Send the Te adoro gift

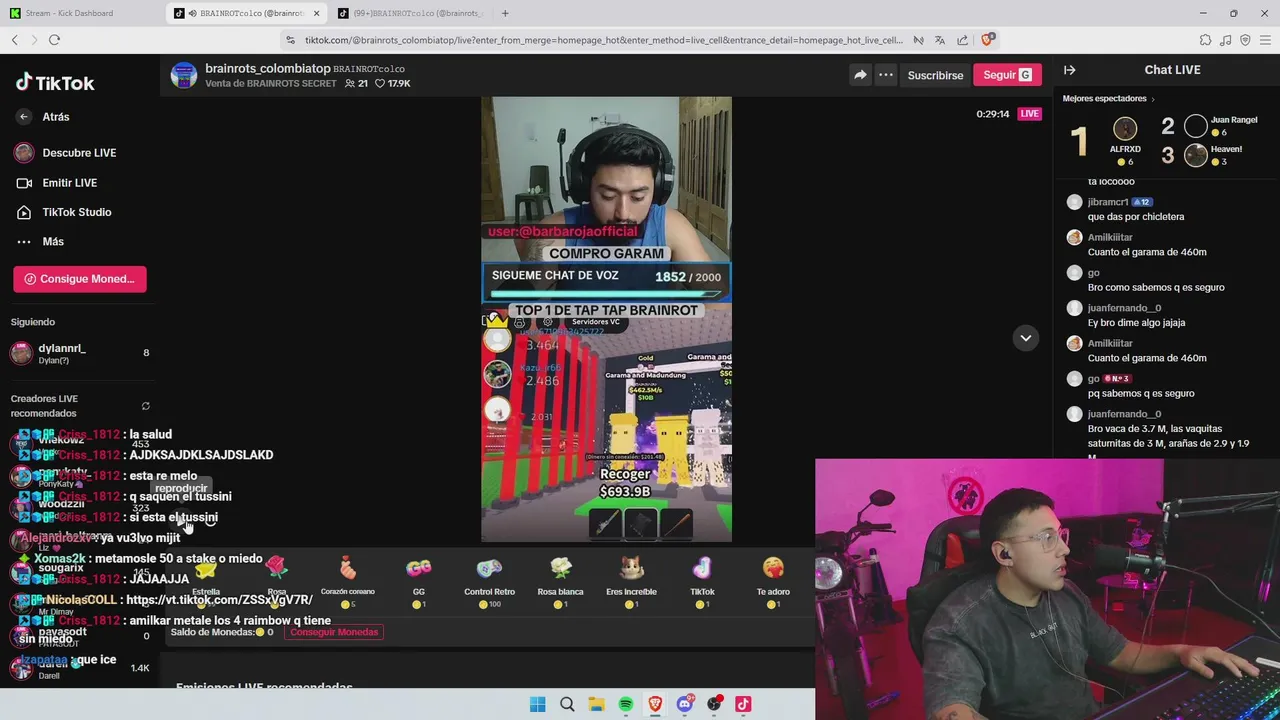pos(773,580)
